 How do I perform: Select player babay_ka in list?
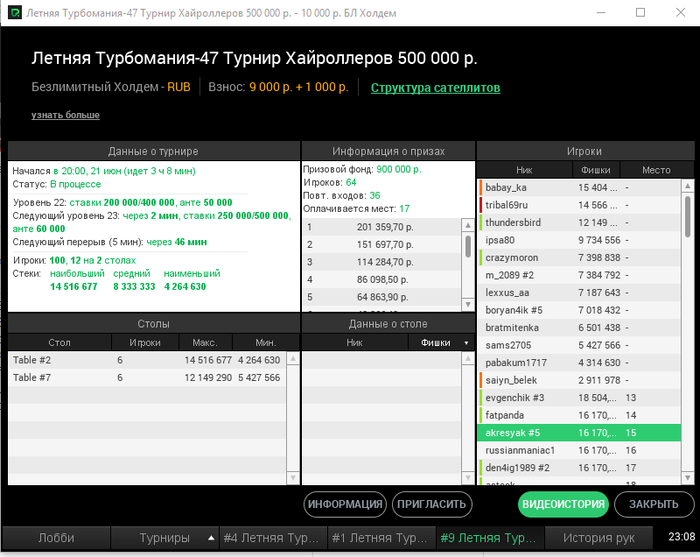(x=579, y=187)
